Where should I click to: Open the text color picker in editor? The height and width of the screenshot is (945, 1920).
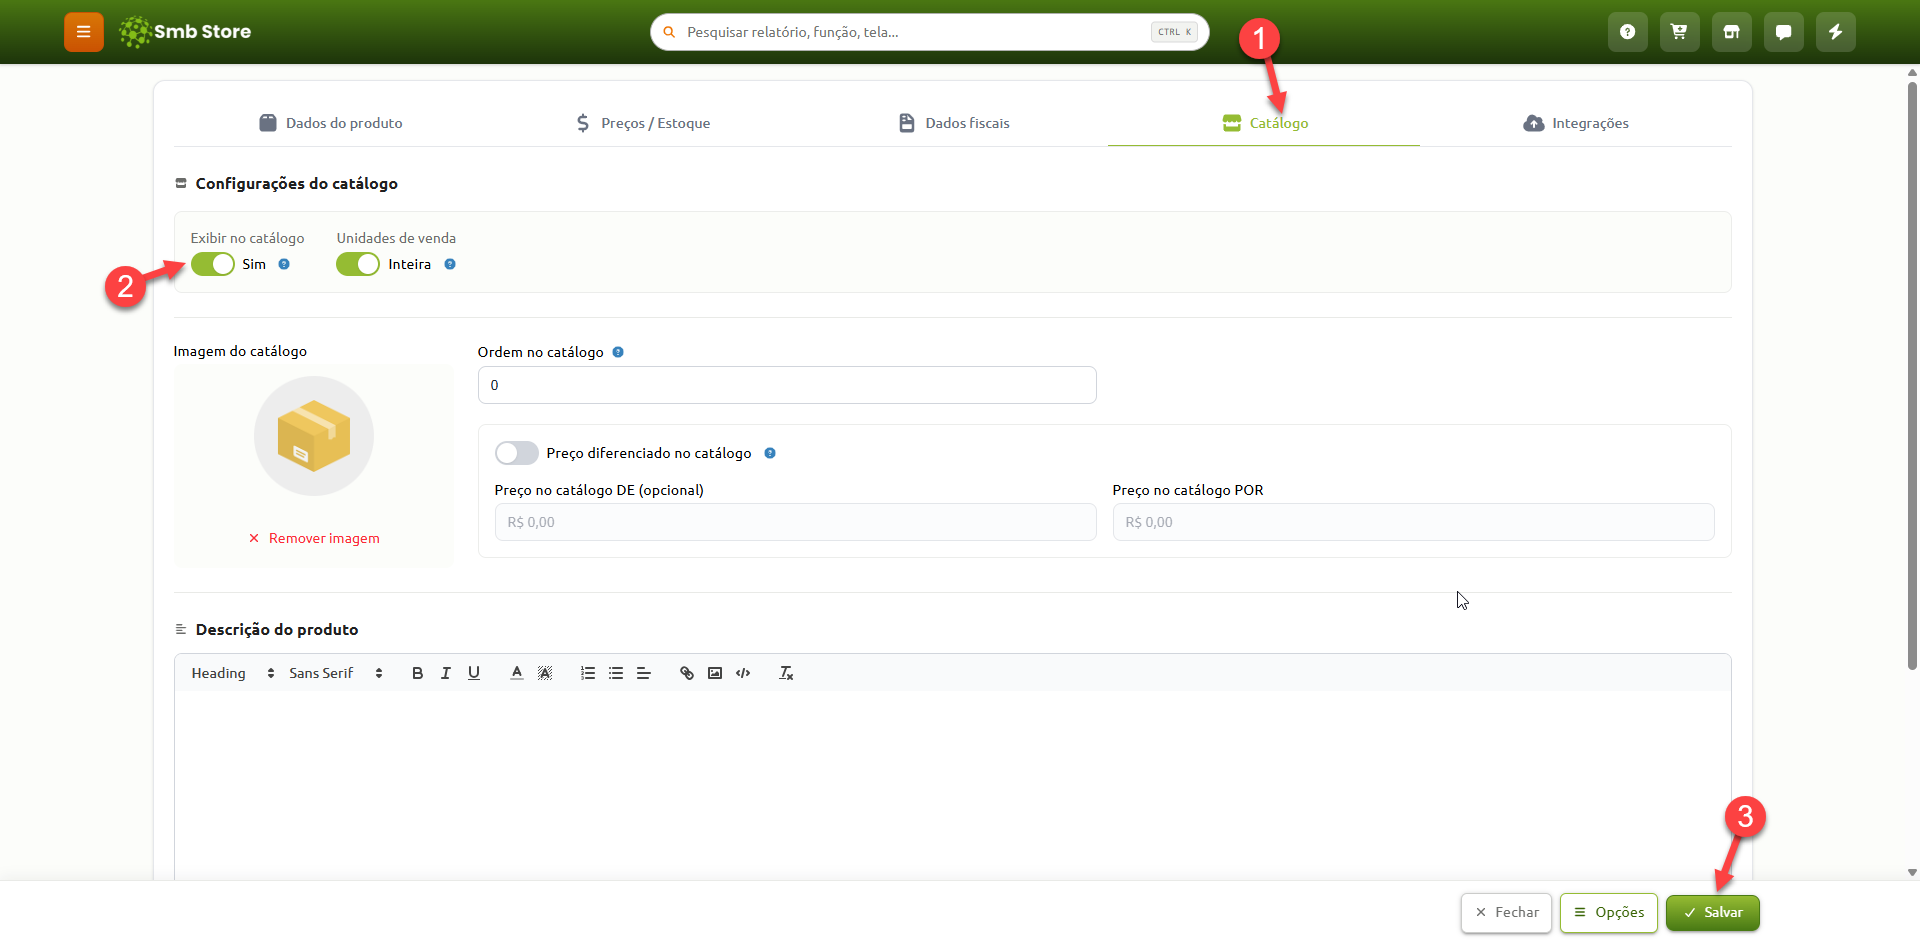(516, 673)
